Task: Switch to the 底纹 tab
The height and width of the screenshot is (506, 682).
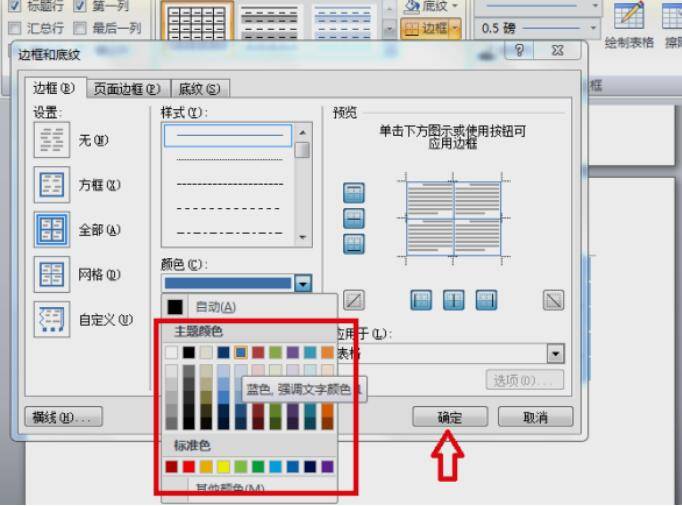Action: [x=198, y=89]
